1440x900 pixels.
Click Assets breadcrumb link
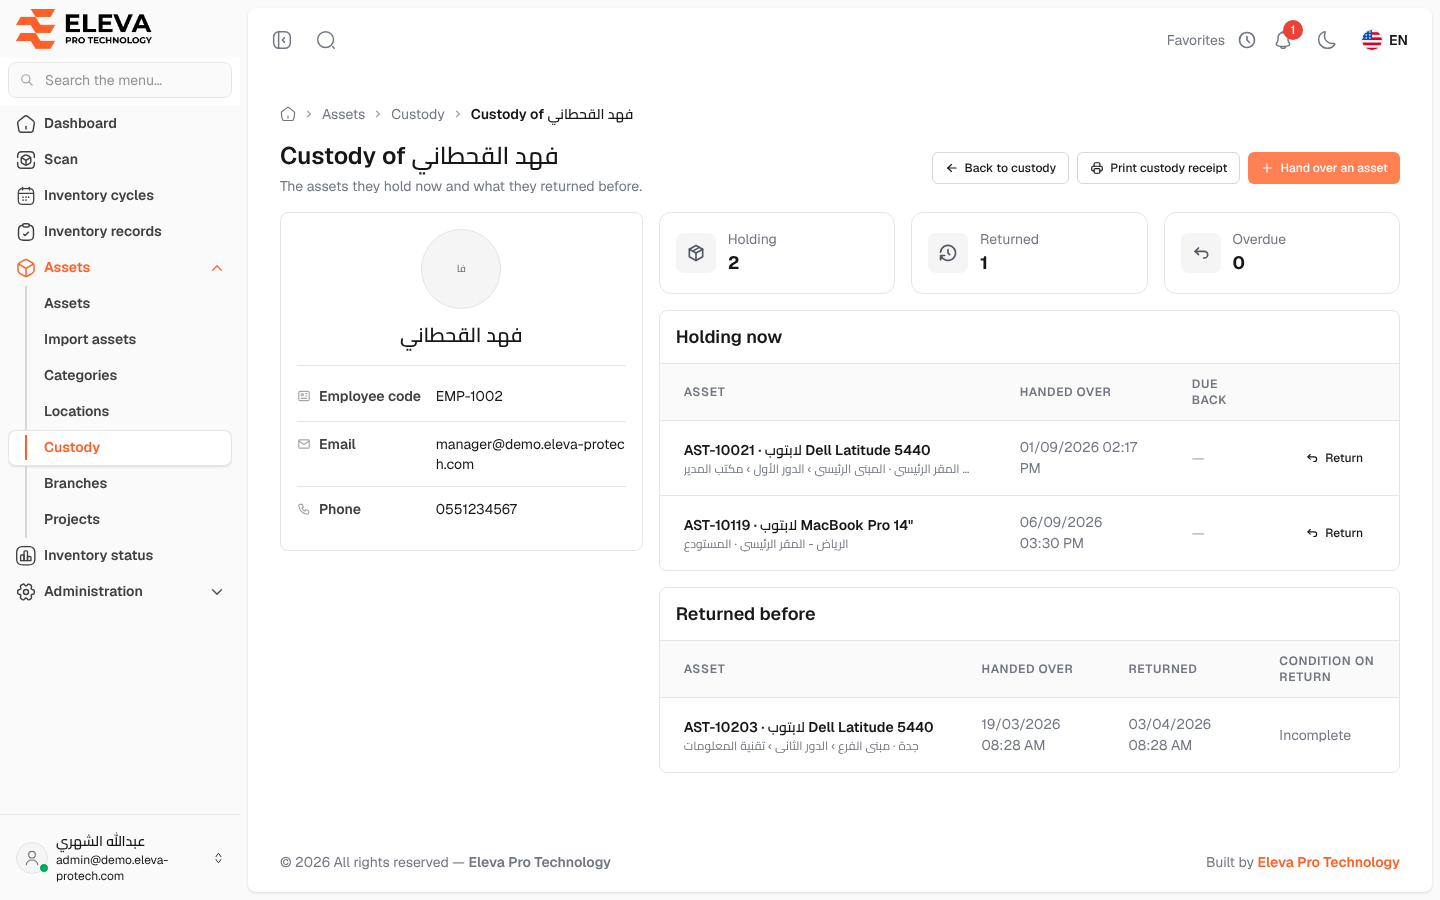pos(343,114)
